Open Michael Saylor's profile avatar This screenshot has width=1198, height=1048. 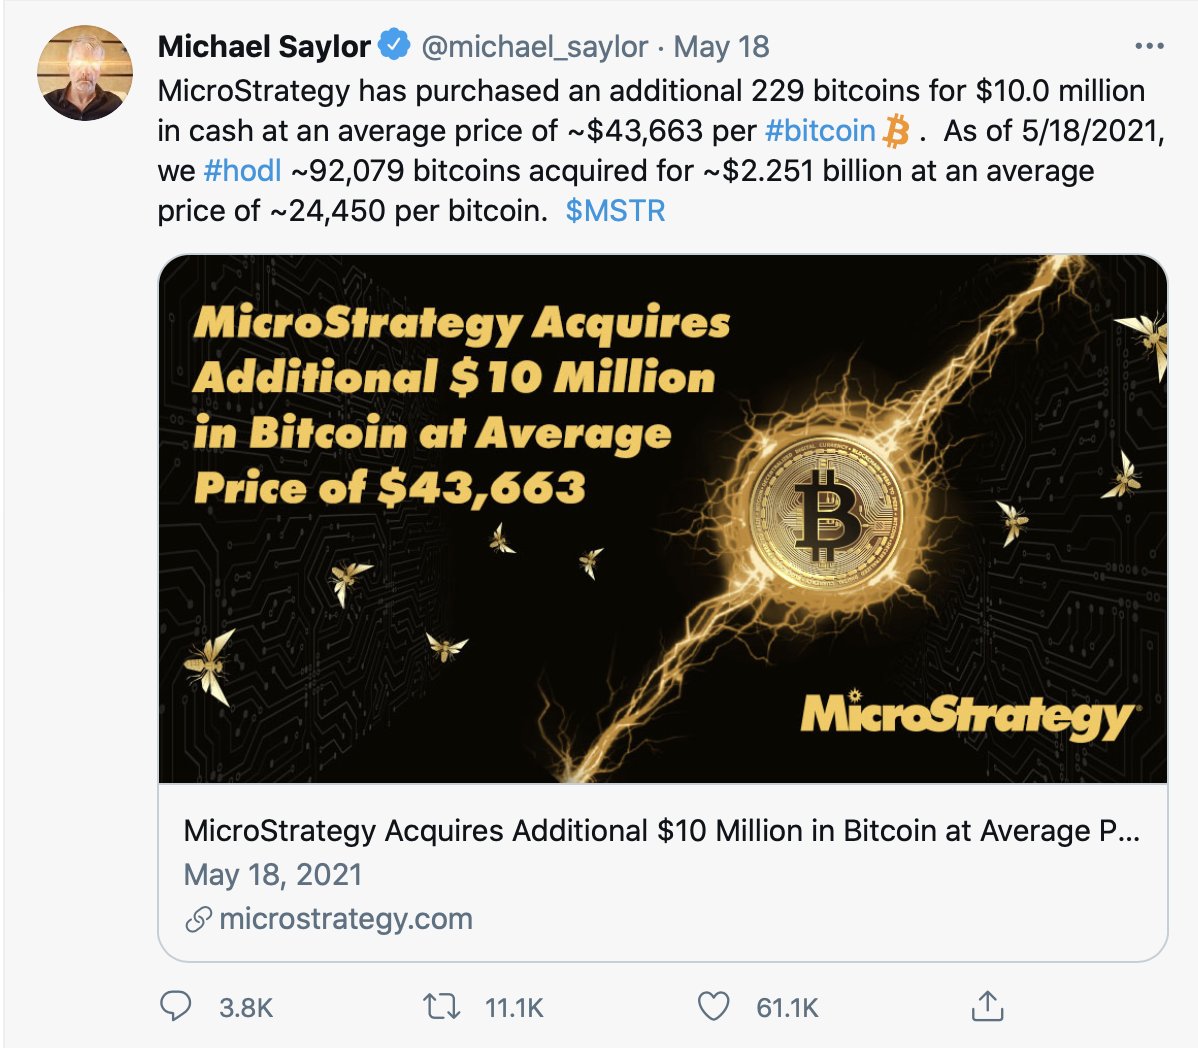point(85,73)
